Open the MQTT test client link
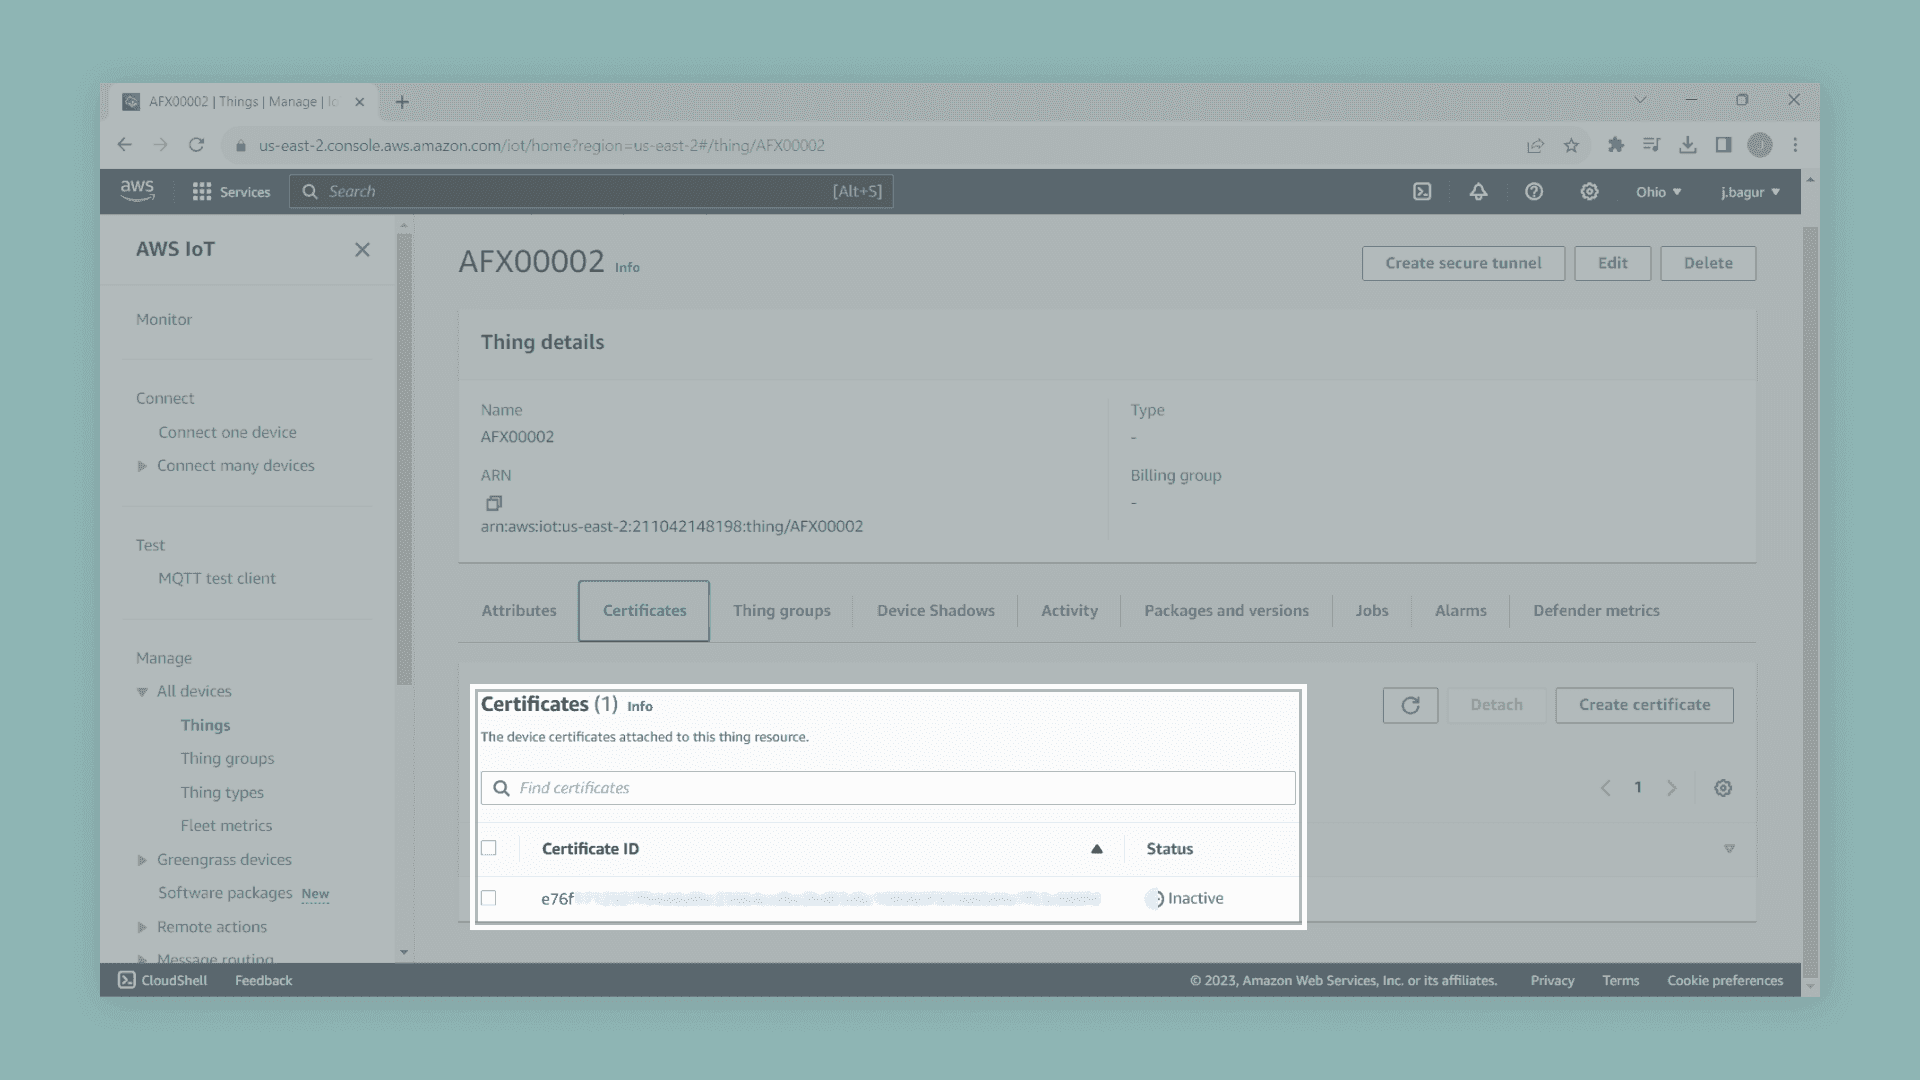This screenshot has width=1920, height=1080. click(217, 578)
